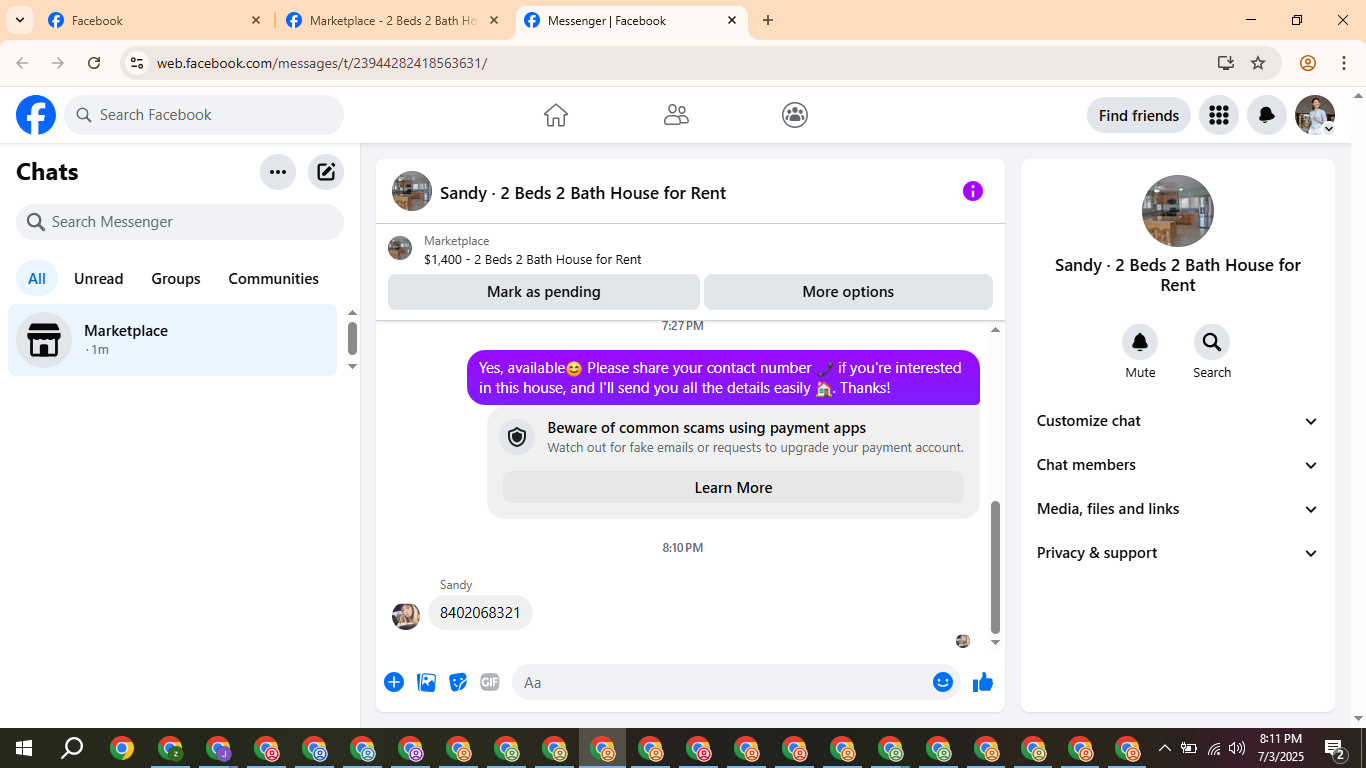Bookmark this page with the star icon
The width and height of the screenshot is (1366, 768).
click(1258, 63)
